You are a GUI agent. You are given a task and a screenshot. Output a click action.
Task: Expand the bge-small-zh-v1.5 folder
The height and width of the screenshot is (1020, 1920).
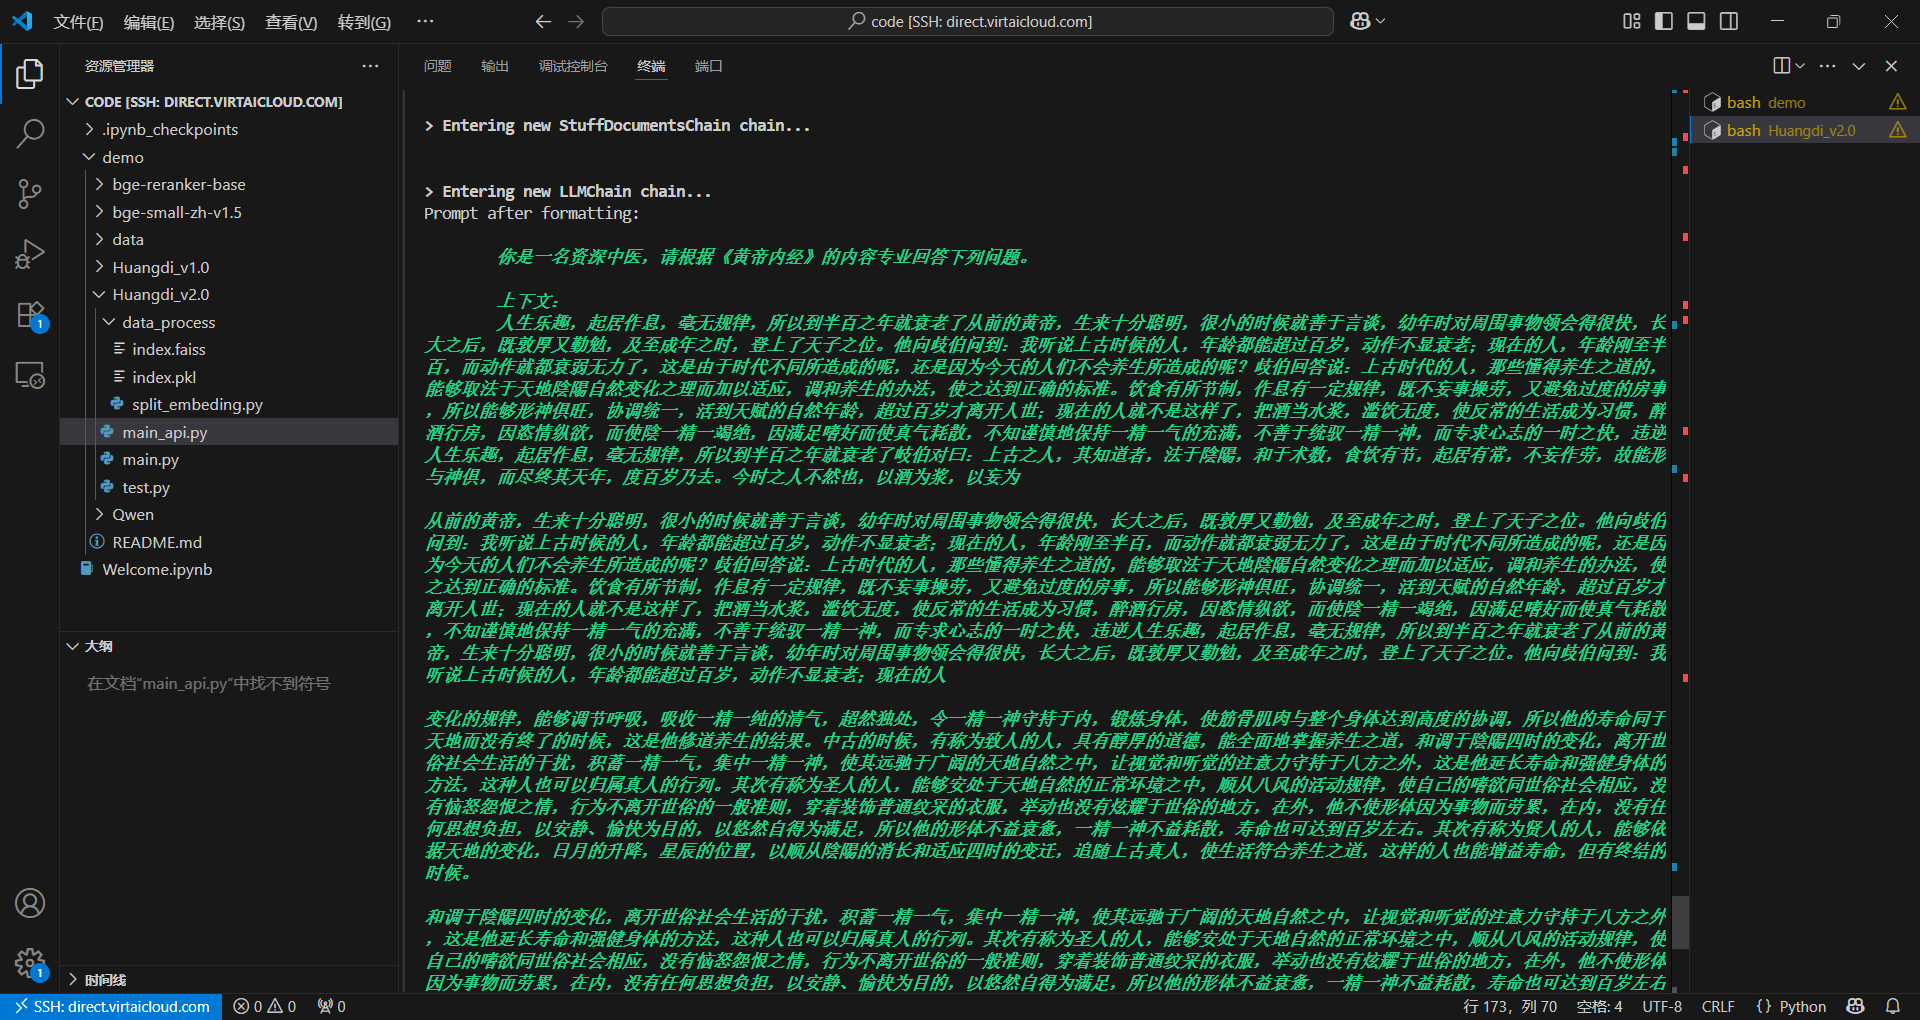[x=99, y=212]
